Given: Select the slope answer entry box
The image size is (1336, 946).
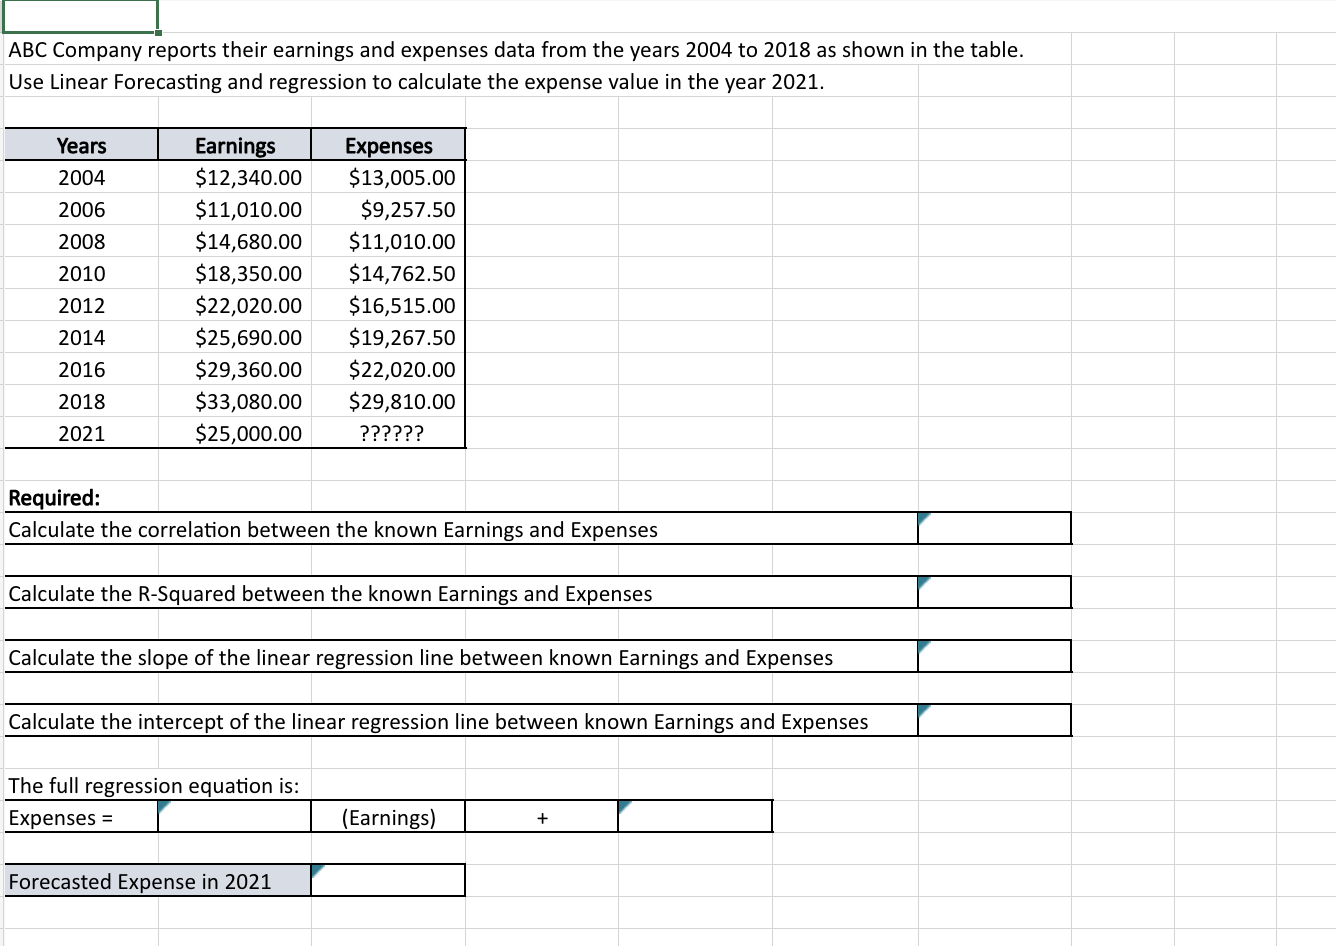Looking at the screenshot, I should point(993,656).
